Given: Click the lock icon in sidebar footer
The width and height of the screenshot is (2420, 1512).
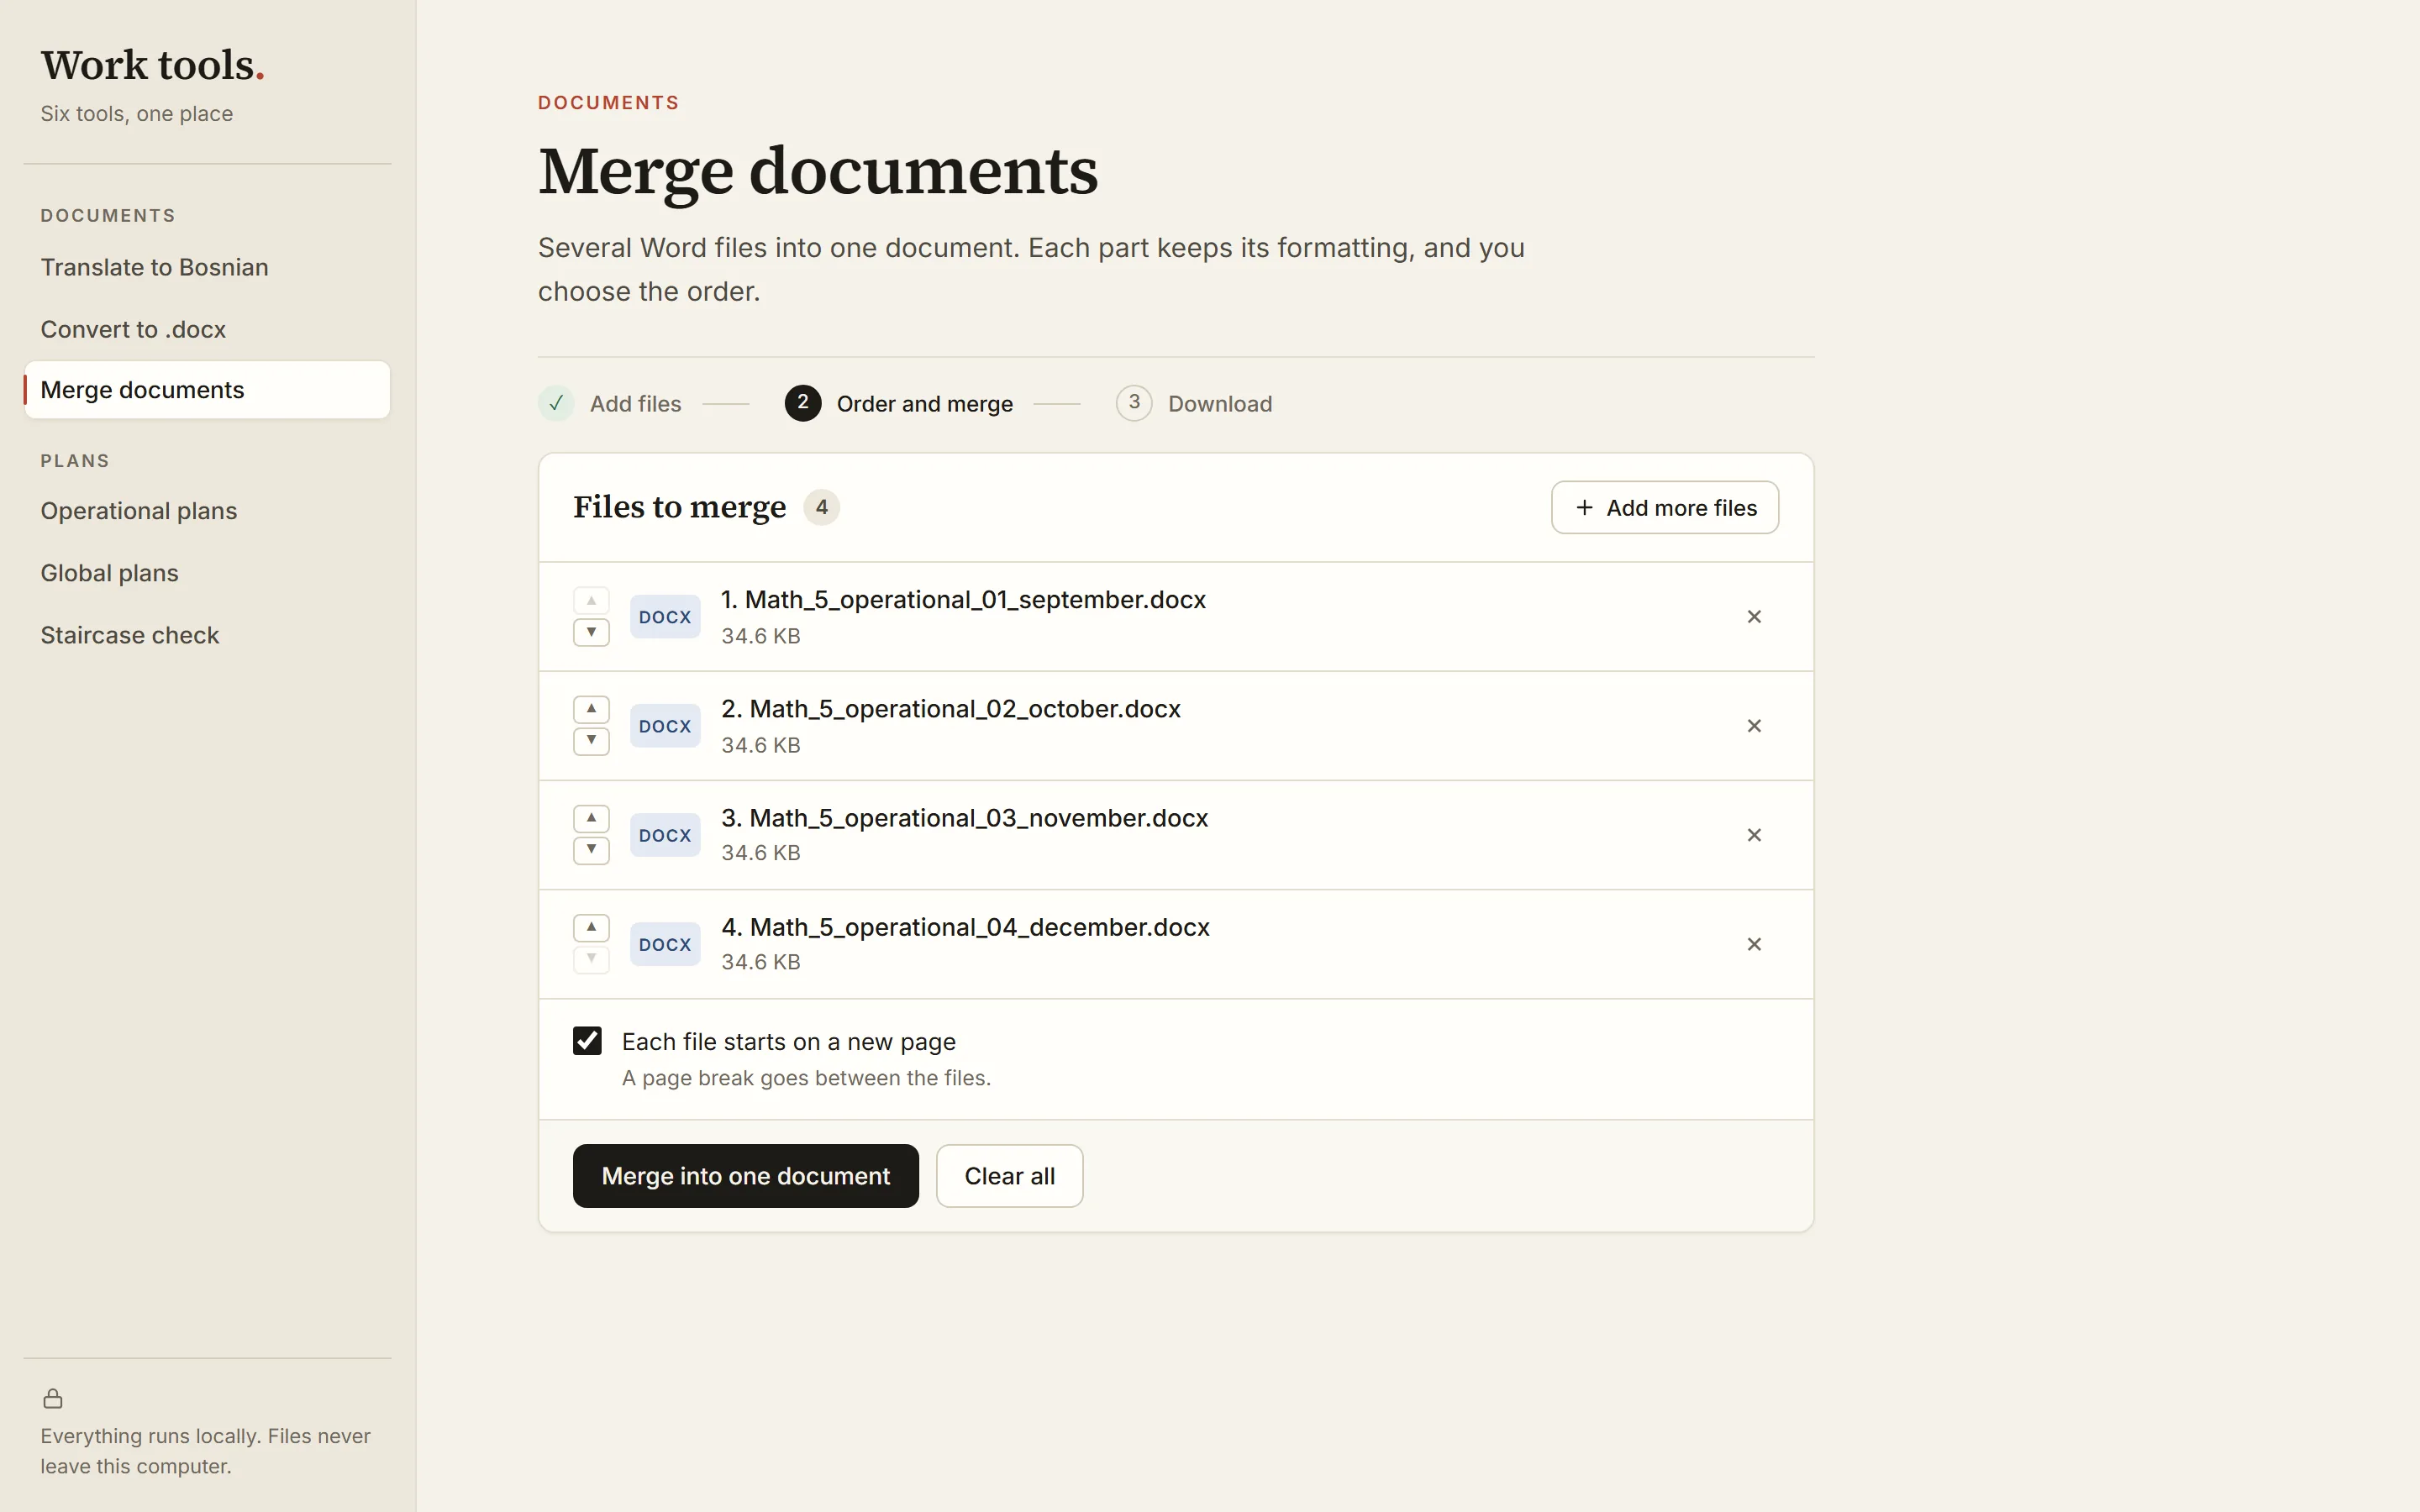Looking at the screenshot, I should [x=53, y=1398].
